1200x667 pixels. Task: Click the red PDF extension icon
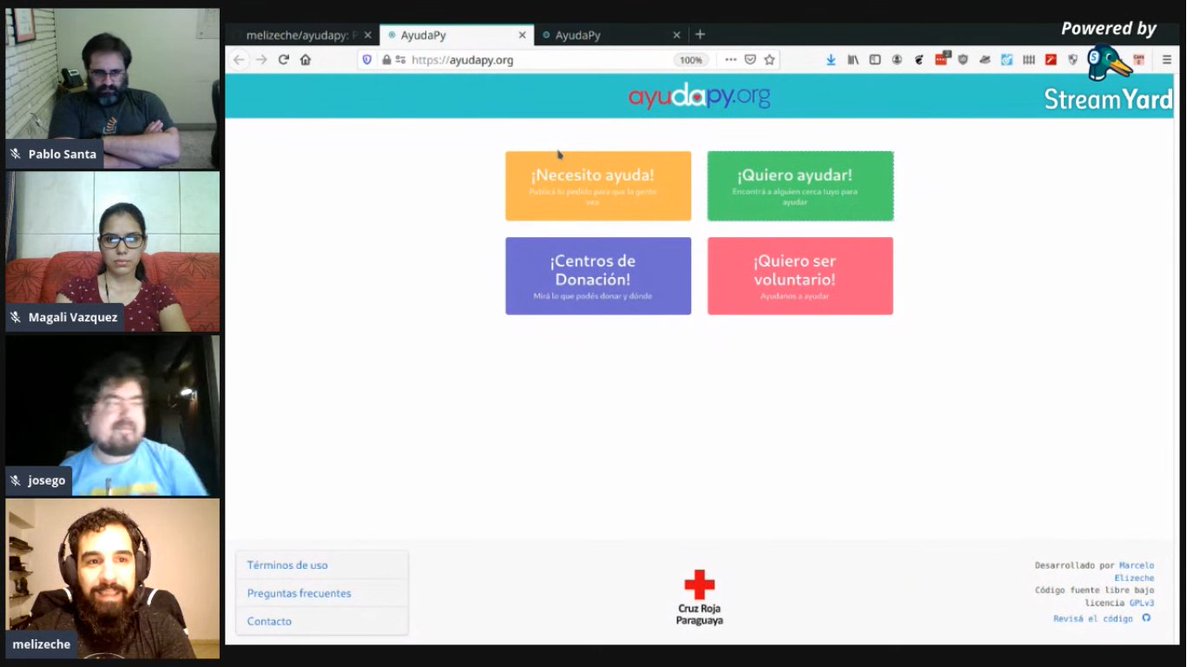[1051, 60]
